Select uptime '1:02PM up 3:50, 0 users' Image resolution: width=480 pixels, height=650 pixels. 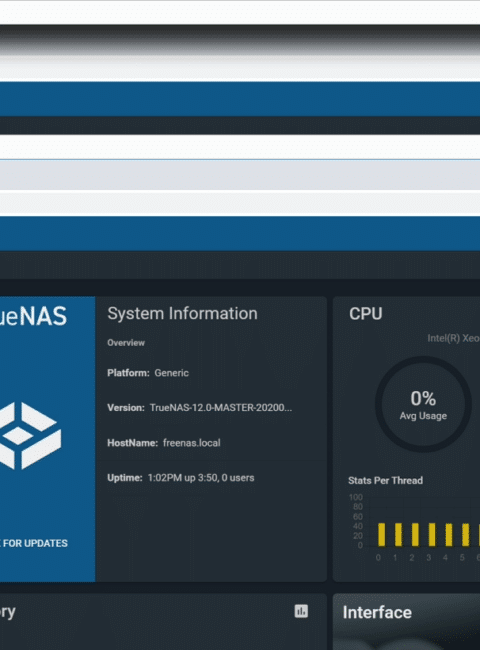201,478
